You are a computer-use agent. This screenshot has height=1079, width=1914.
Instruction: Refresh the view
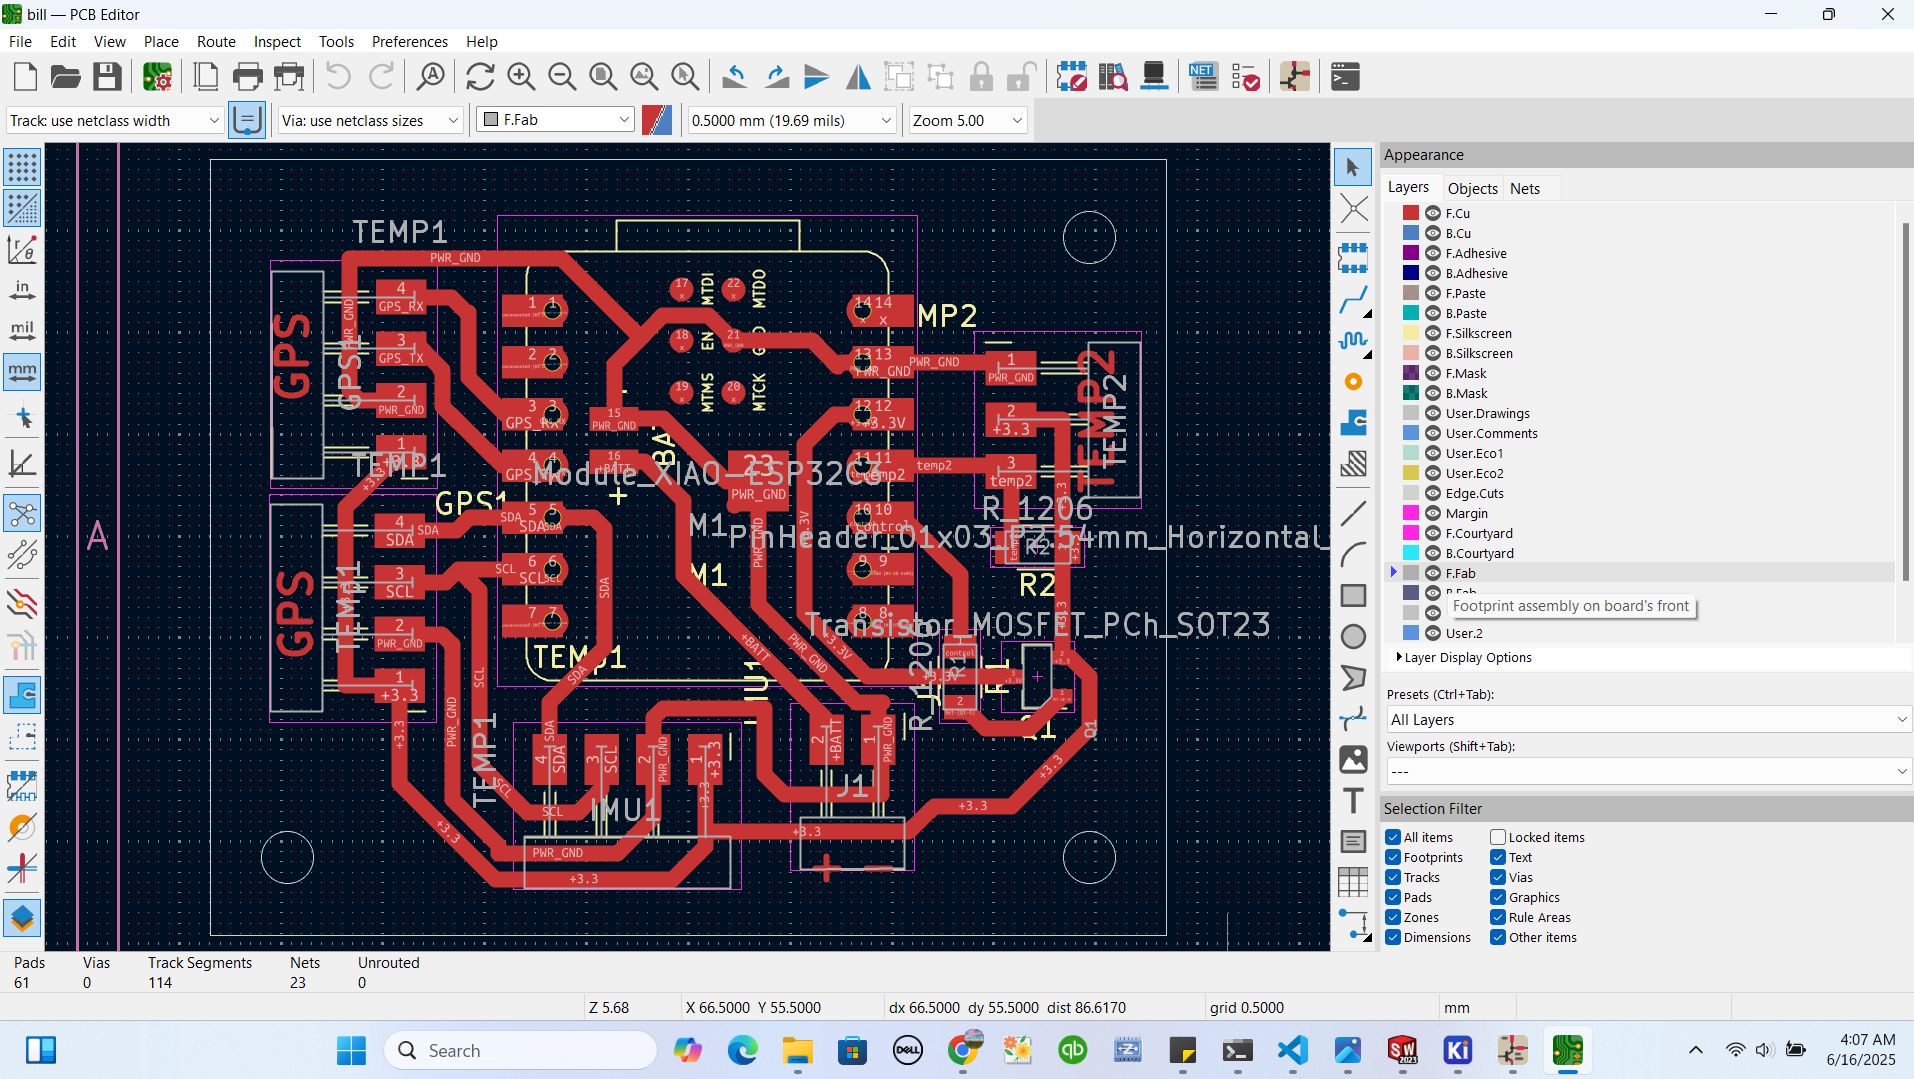pos(480,77)
